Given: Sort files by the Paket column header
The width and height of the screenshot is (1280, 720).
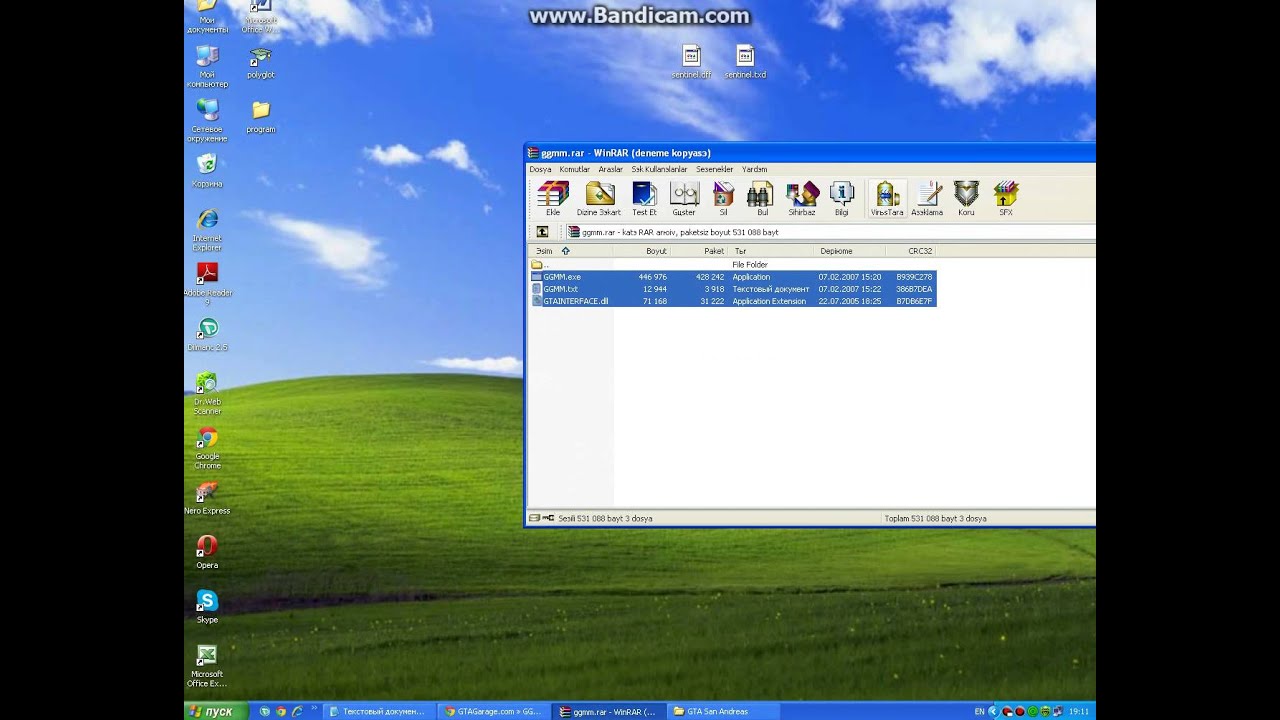Looking at the screenshot, I should (x=699, y=251).
